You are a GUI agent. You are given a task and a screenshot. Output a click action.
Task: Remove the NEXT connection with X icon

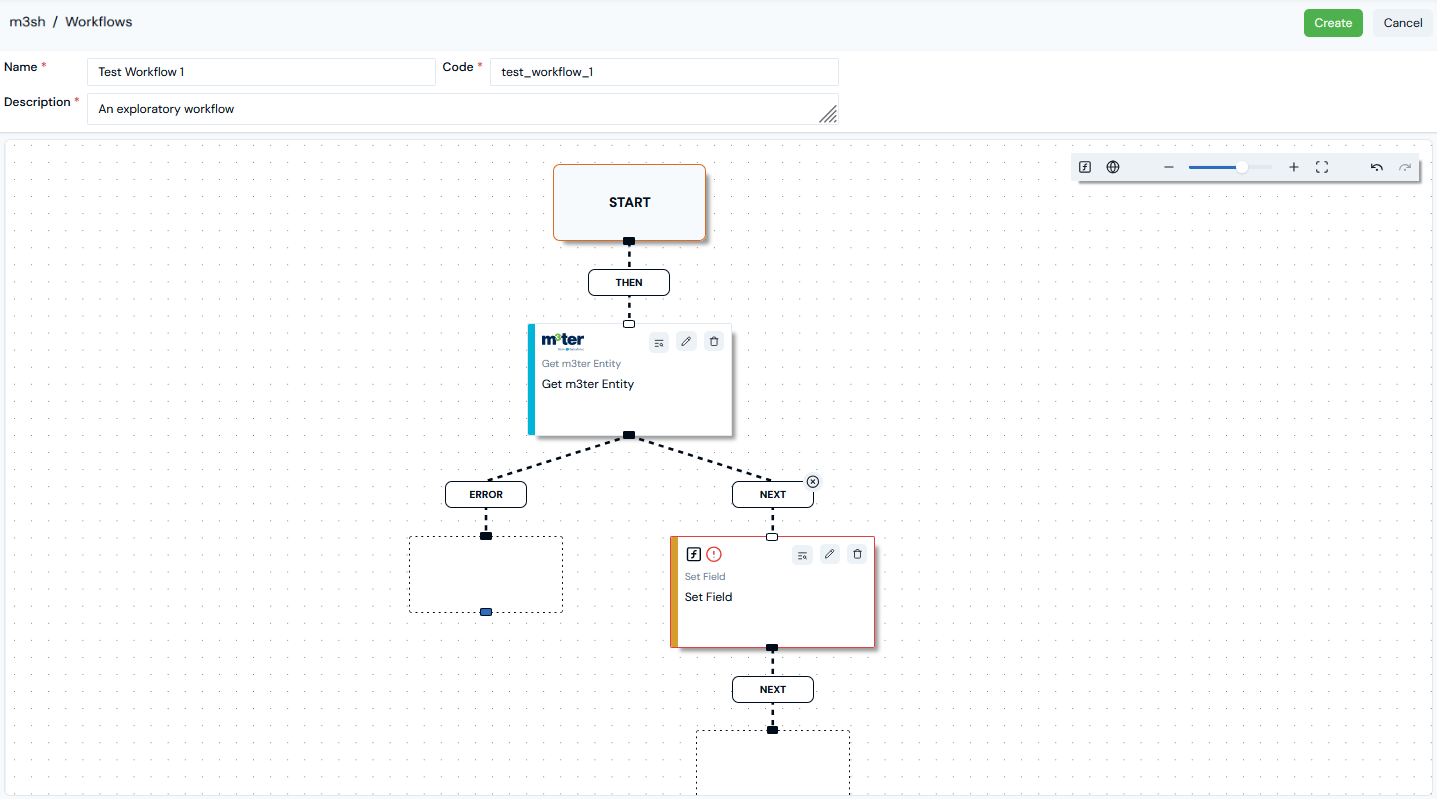813,482
